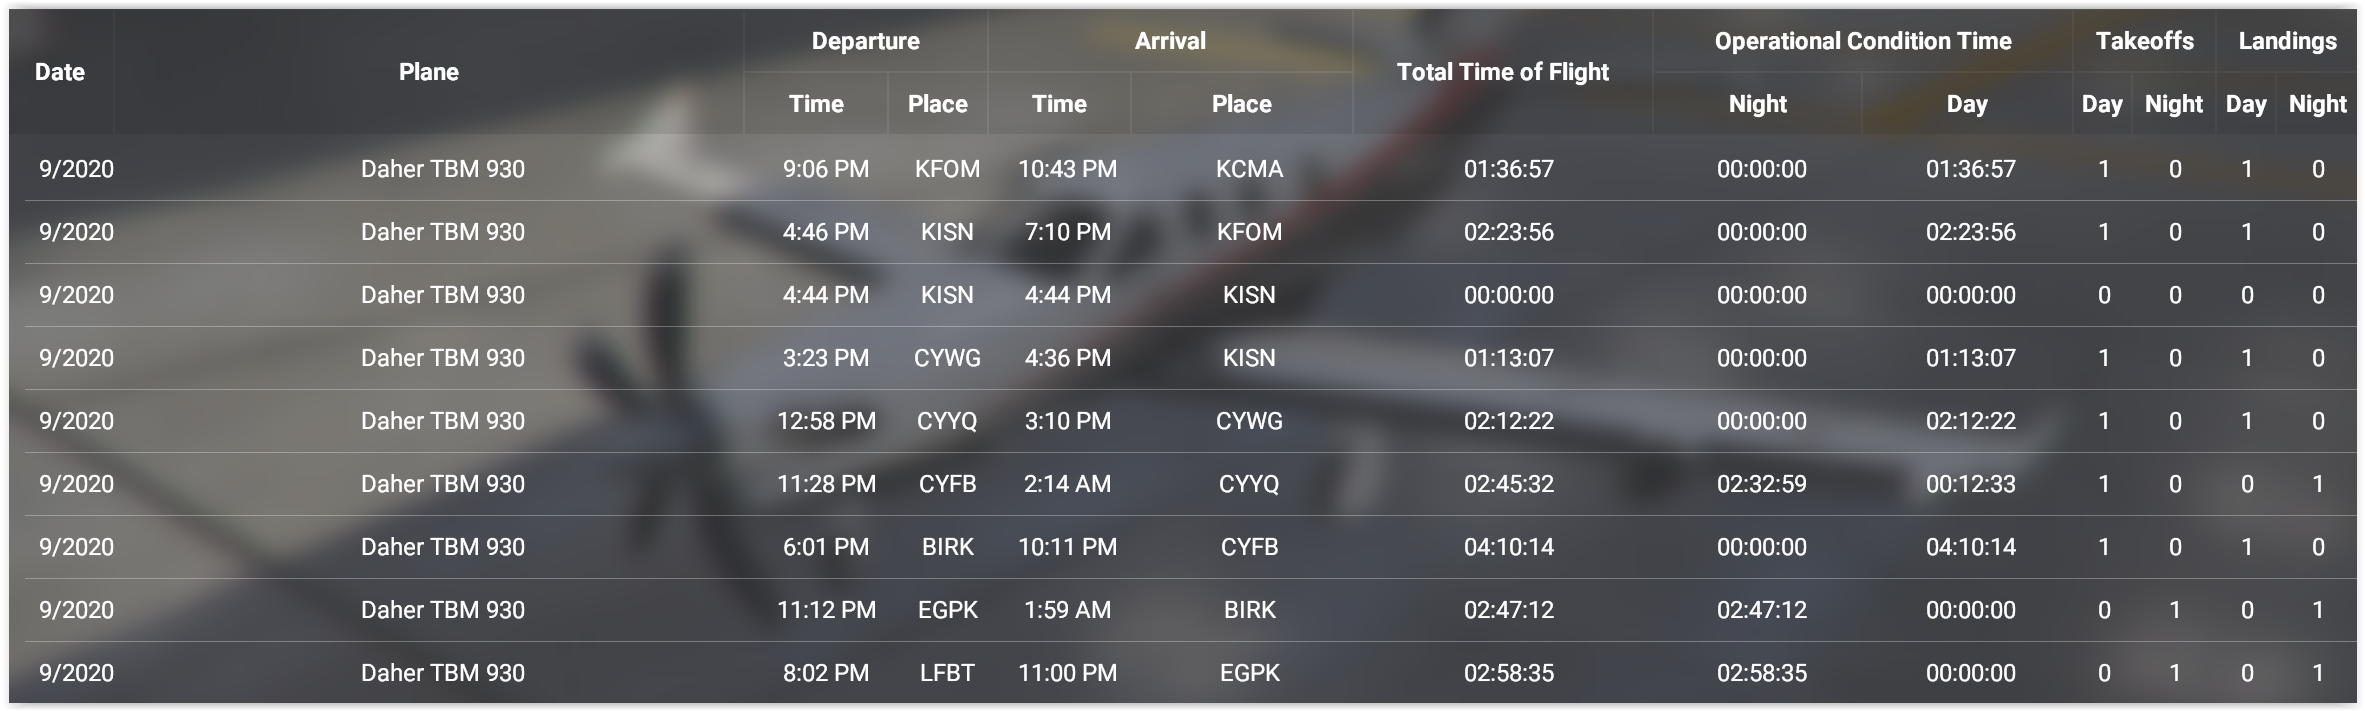Click the Date column header

60,72
